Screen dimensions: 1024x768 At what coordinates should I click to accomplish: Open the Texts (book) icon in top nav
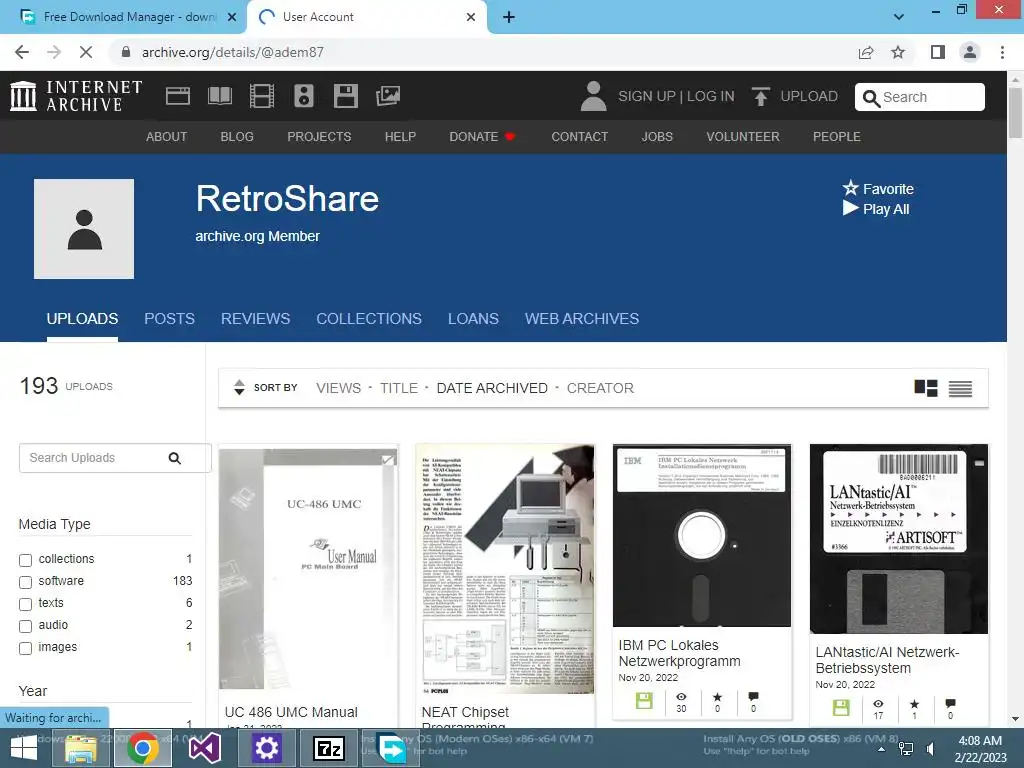[219, 96]
